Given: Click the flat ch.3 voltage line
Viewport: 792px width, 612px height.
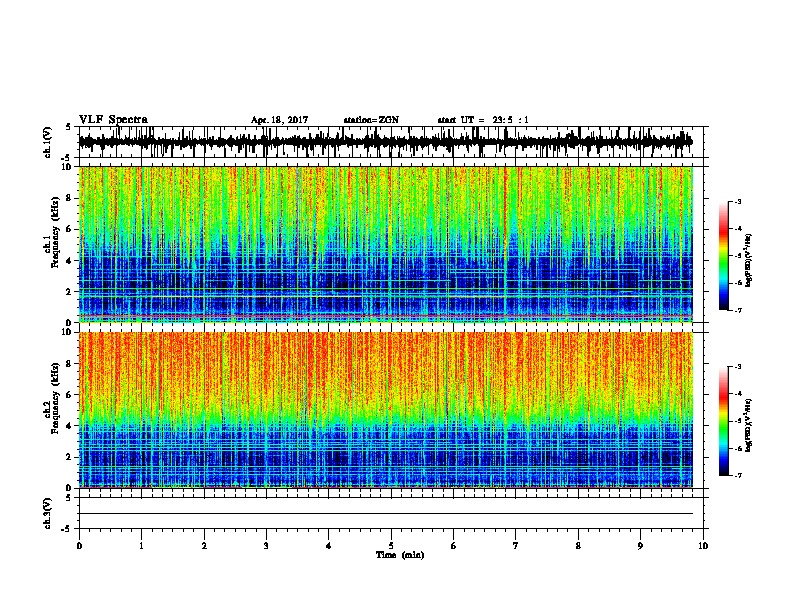Looking at the screenshot, I should (x=386, y=514).
